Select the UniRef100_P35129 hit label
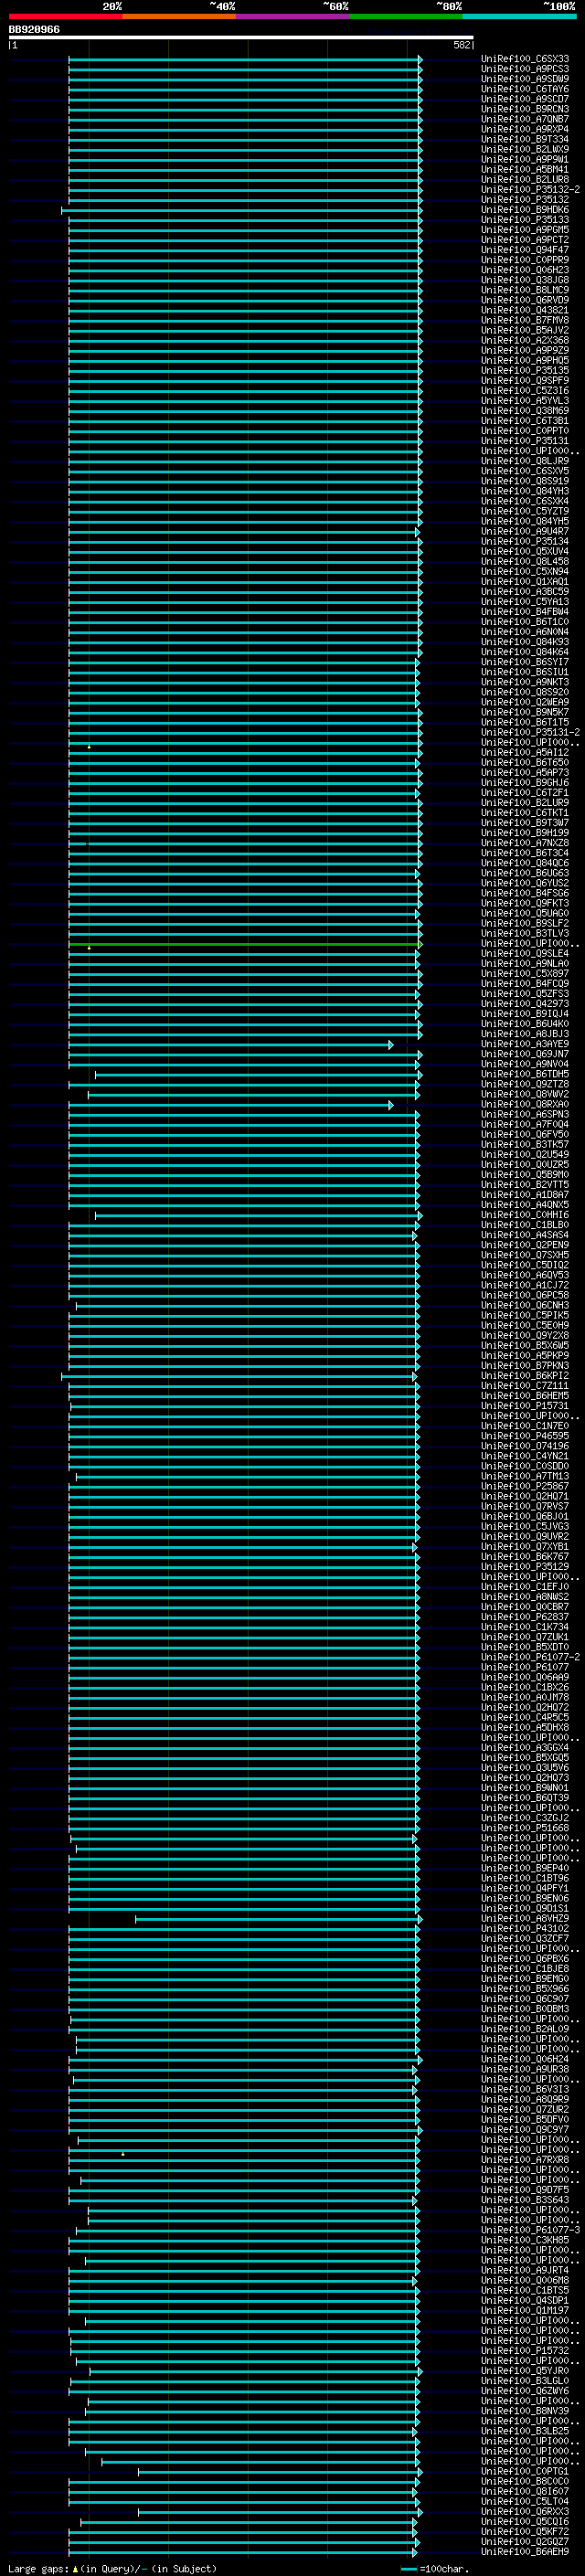The image size is (585, 2576). point(525,1567)
